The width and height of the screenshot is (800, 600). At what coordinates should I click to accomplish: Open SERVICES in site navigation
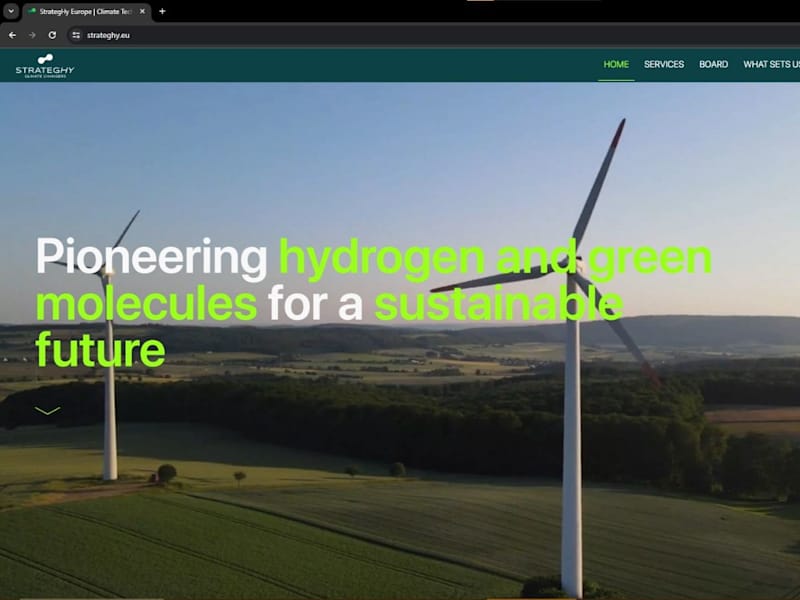tap(664, 64)
